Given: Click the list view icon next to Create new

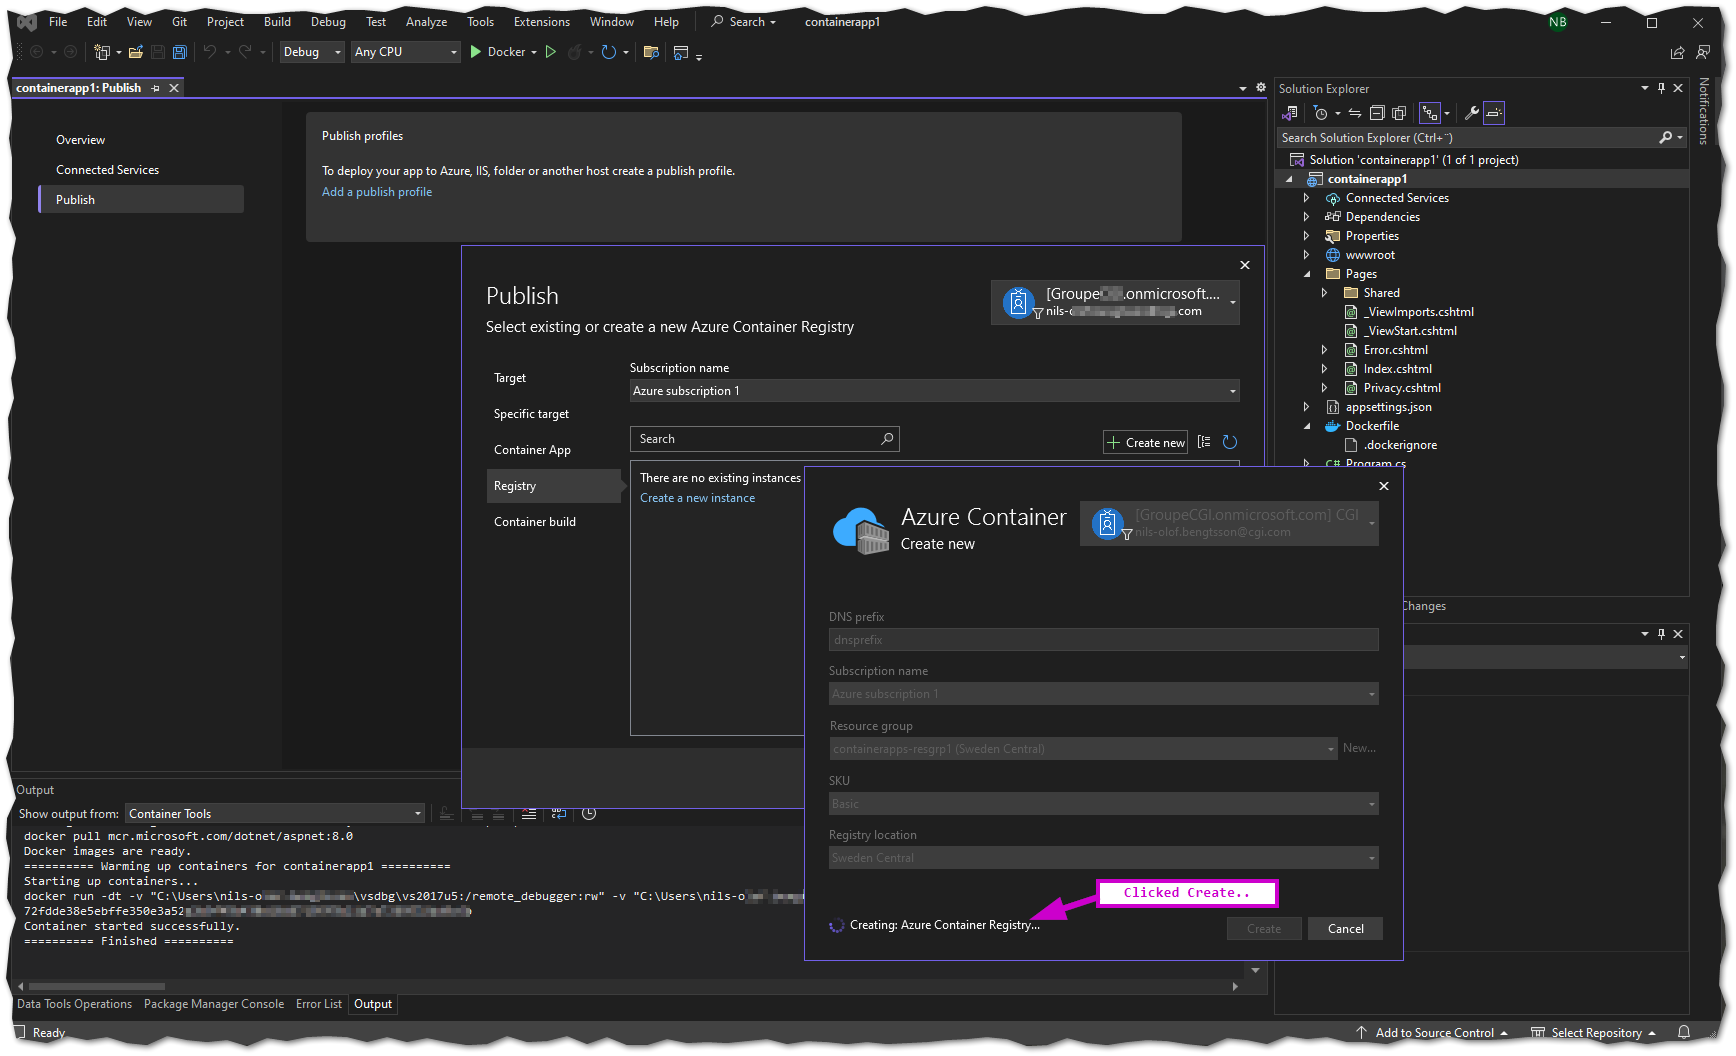Looking at the screenshot, I should click(x=1204, y=442).
